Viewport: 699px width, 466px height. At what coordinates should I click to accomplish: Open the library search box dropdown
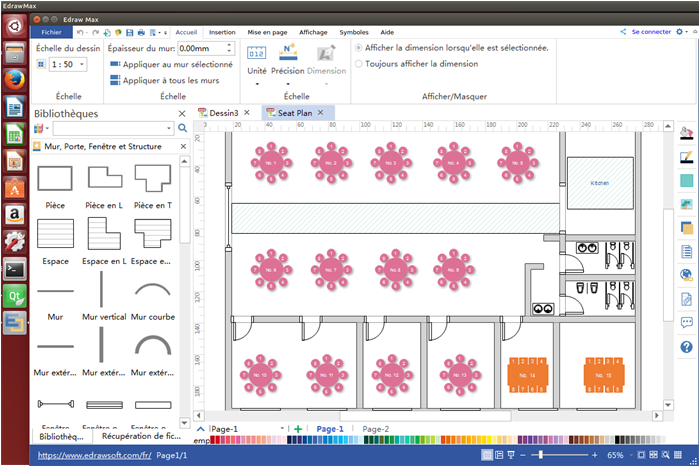[x=168, y=129]
